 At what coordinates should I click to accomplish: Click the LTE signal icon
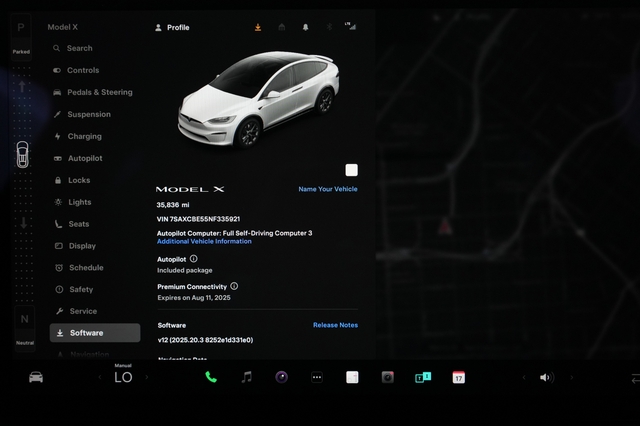[x=350, y=26]
